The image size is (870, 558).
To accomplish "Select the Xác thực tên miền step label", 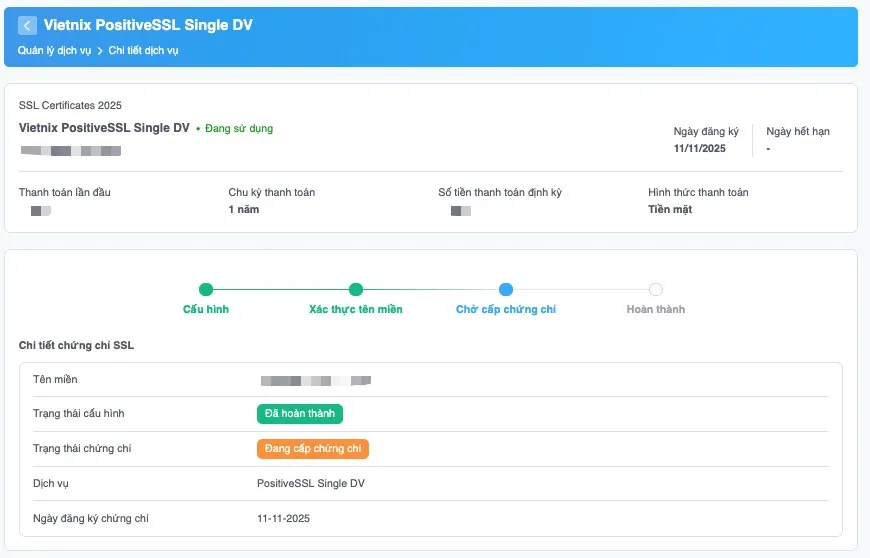I will pyautogui.click(x=356, y=310).
